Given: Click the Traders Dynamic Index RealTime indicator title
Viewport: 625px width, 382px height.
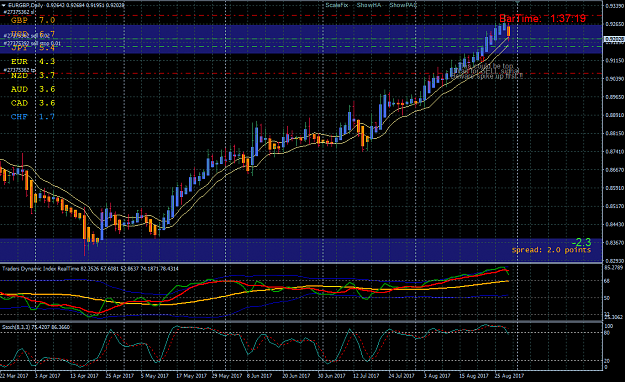Looking at the screenshot, I should click(90, 269).
